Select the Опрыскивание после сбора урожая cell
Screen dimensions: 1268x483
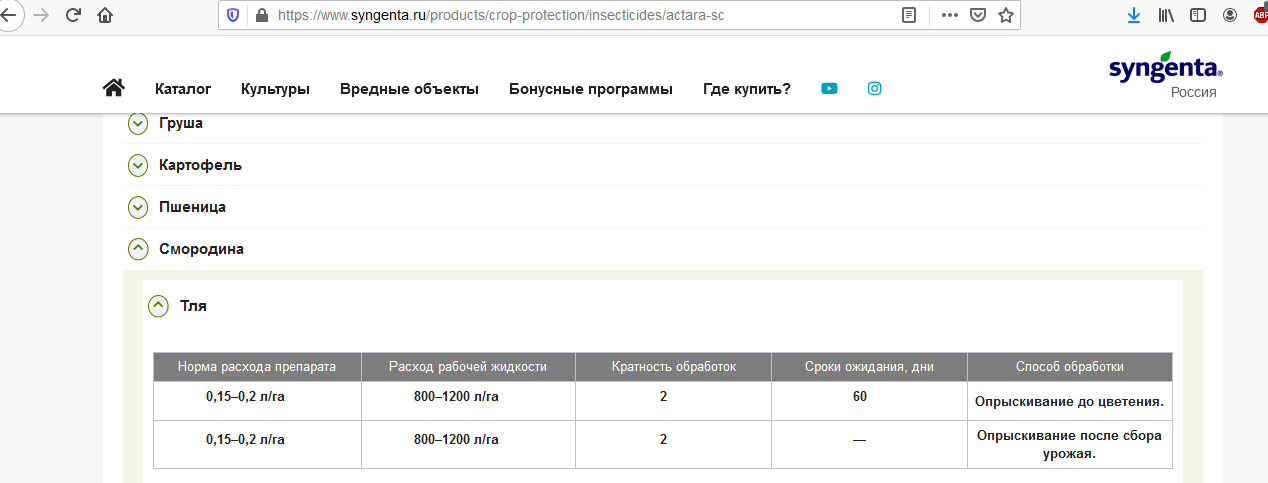[1070, 444]
